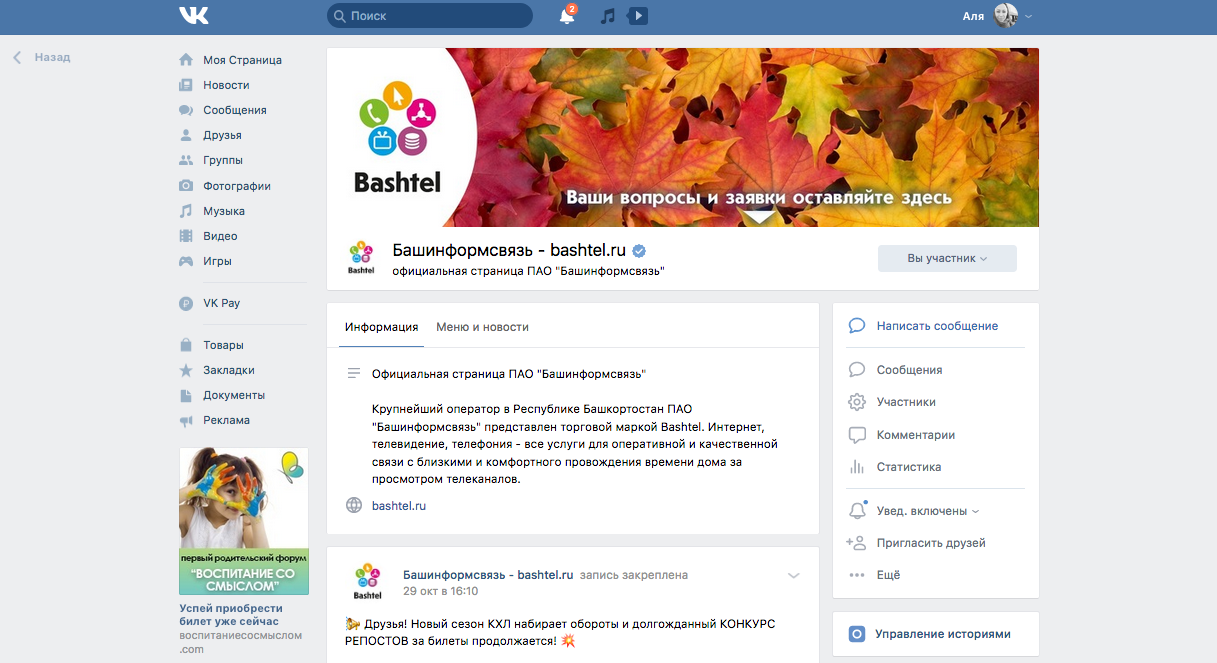Select the 'Информация' tab
1217x663 pixels.
pyautogui.click(x=381, y=327)
